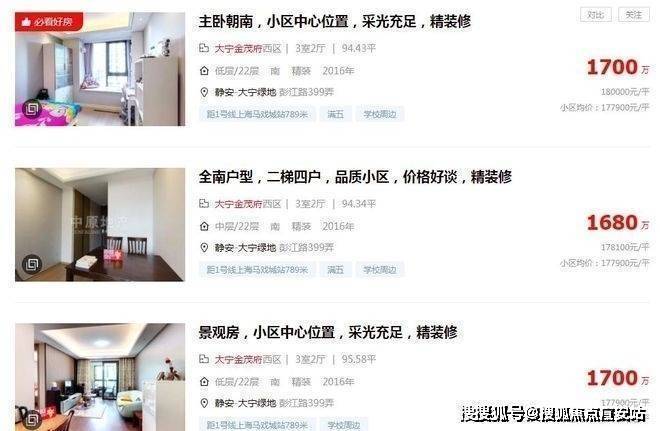Click house icon beside 中层/22层 in second listing
This screenshot has width=660, height=431.
(204, 226)
